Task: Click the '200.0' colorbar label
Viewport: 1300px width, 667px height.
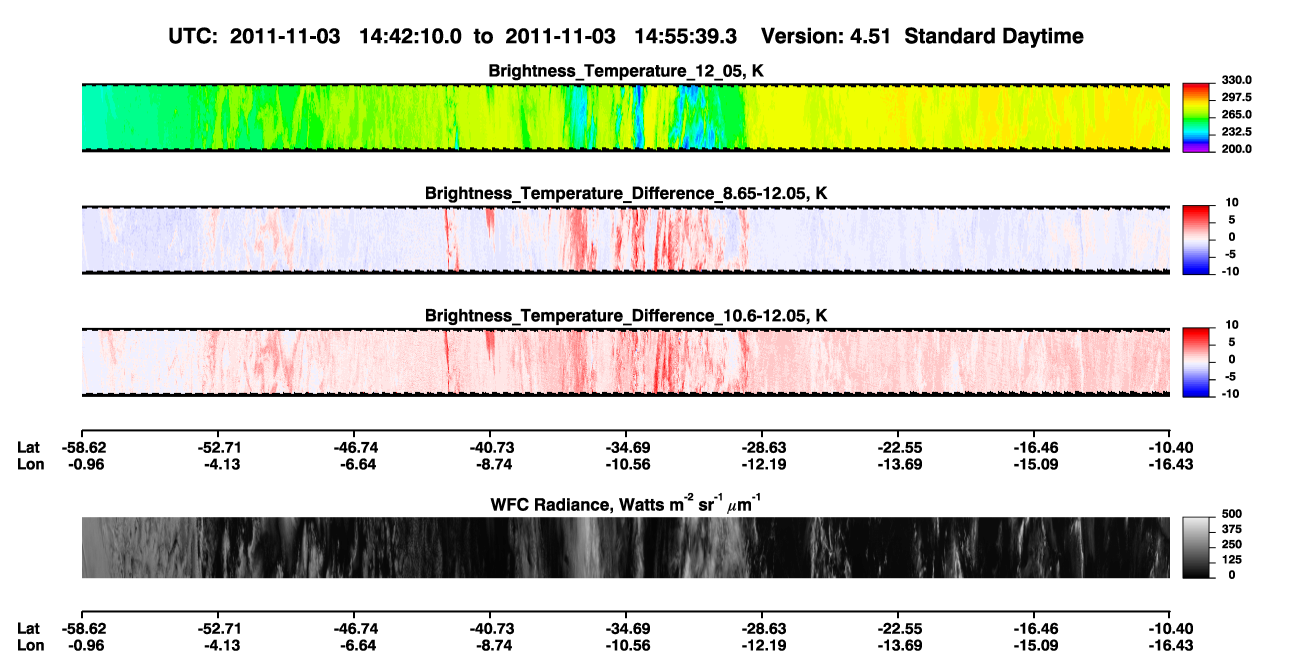Action: [x=1235, y=149]
